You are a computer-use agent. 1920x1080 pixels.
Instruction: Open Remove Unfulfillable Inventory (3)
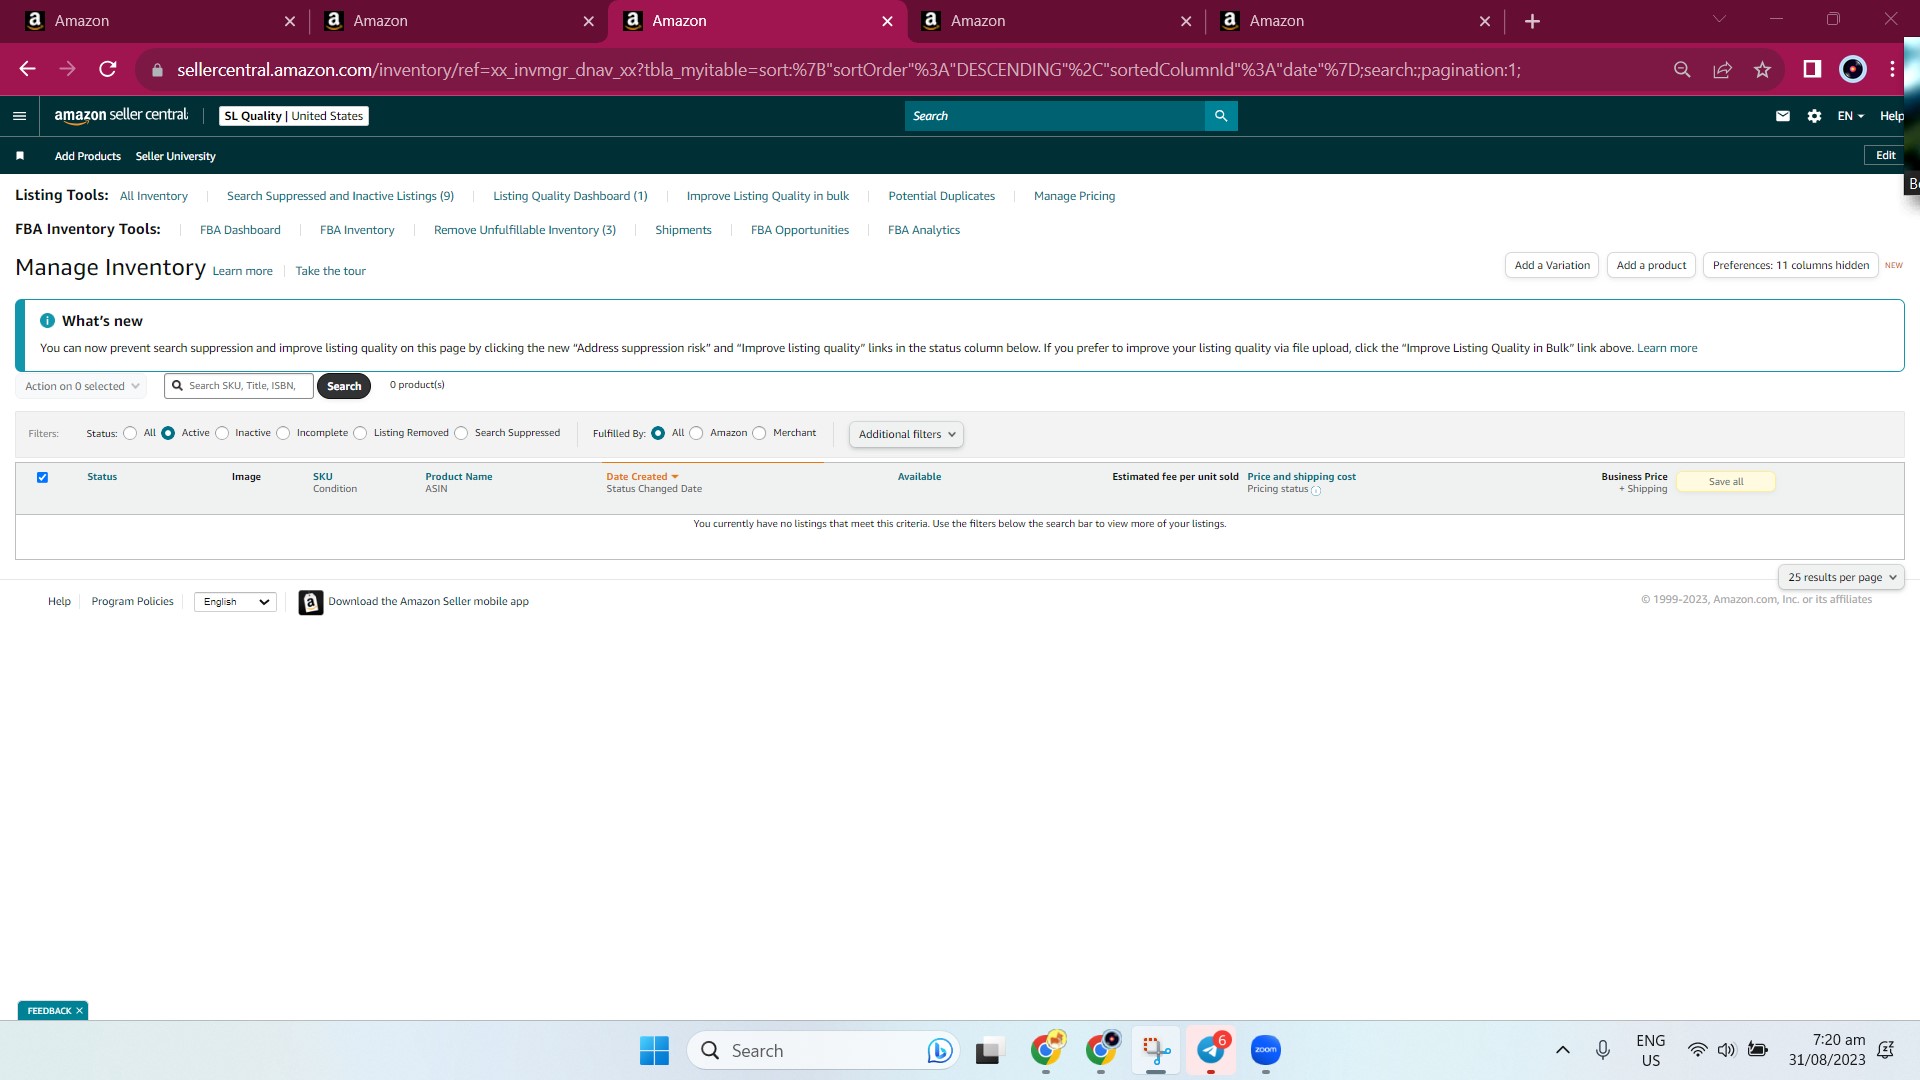coord(525,231)
